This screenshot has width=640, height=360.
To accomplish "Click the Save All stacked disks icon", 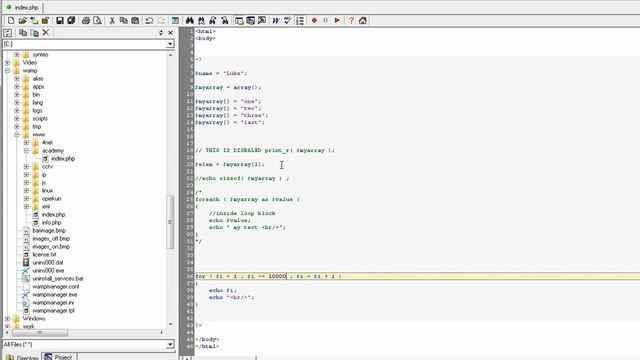I will (71, 20).
